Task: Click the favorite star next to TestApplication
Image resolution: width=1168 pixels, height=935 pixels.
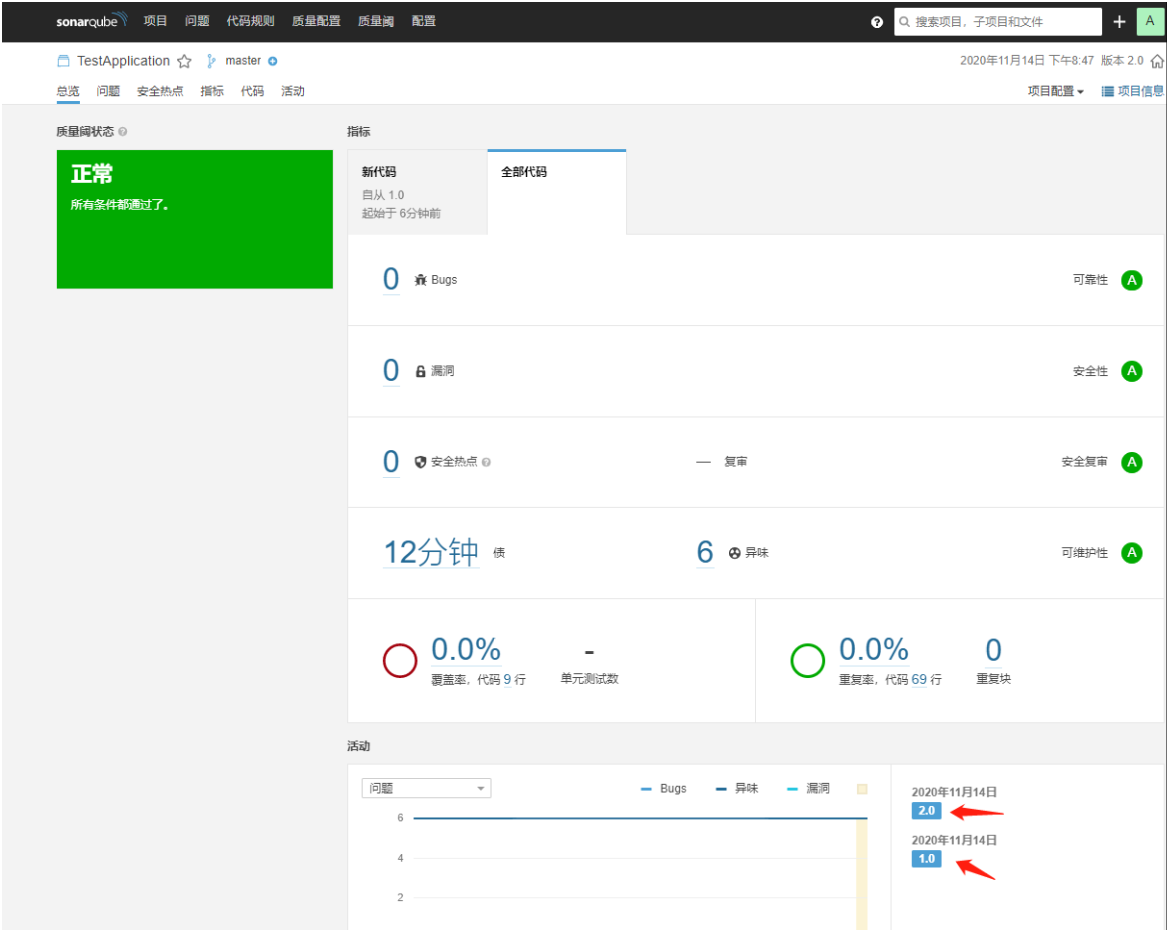Action: pos(184,61)
